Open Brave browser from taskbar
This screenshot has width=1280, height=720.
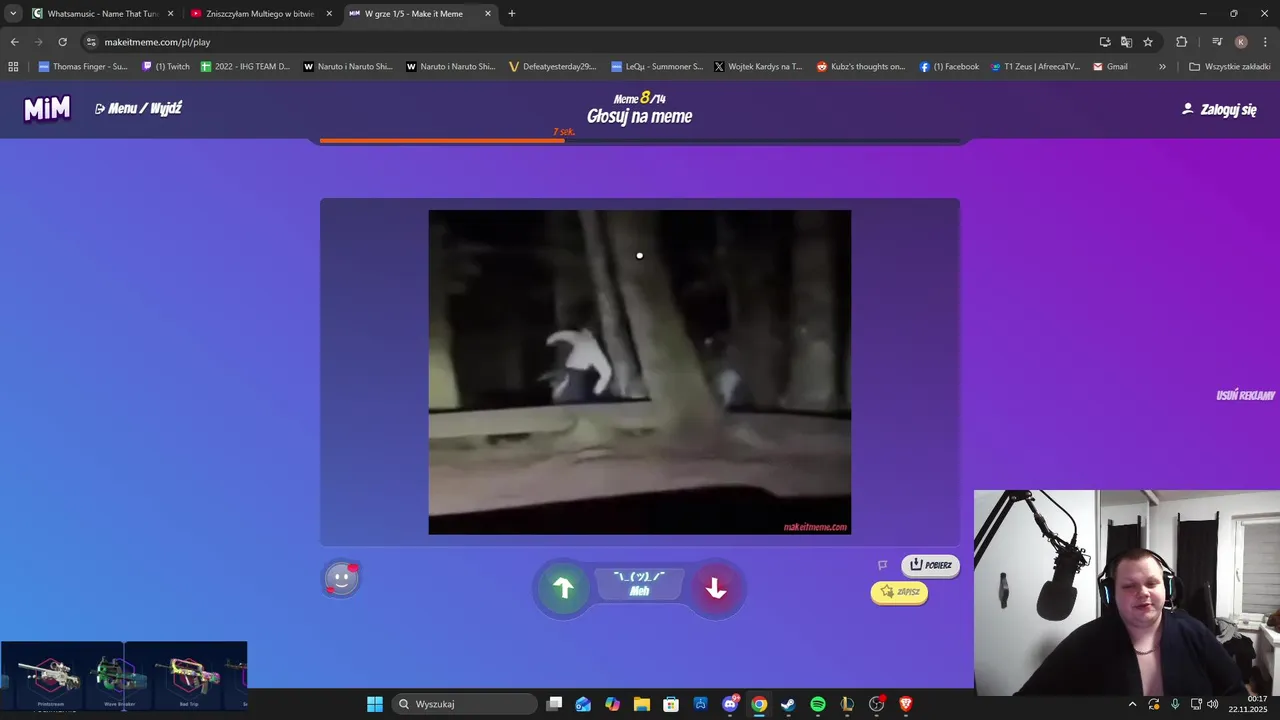point(906,704)
